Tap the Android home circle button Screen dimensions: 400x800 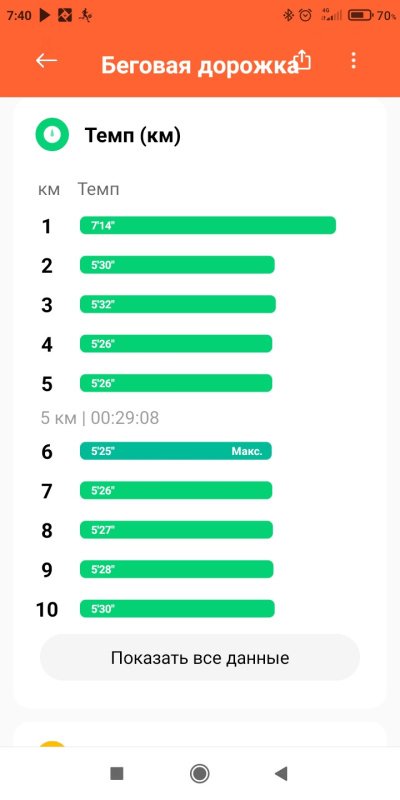pyautogui.click(x=199, y=773)
